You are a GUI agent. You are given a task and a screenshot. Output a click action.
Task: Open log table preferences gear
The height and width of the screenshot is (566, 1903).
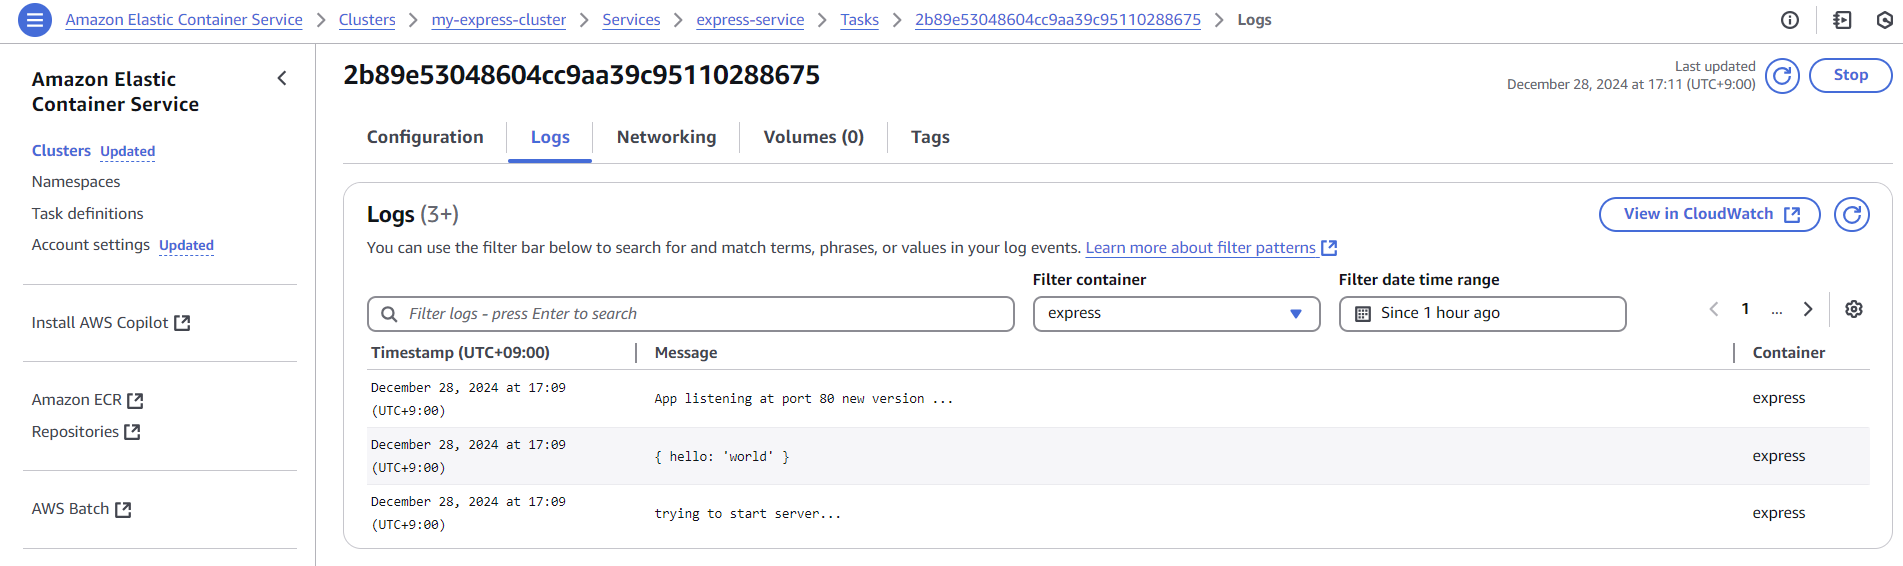click(x=1854, y=309)
